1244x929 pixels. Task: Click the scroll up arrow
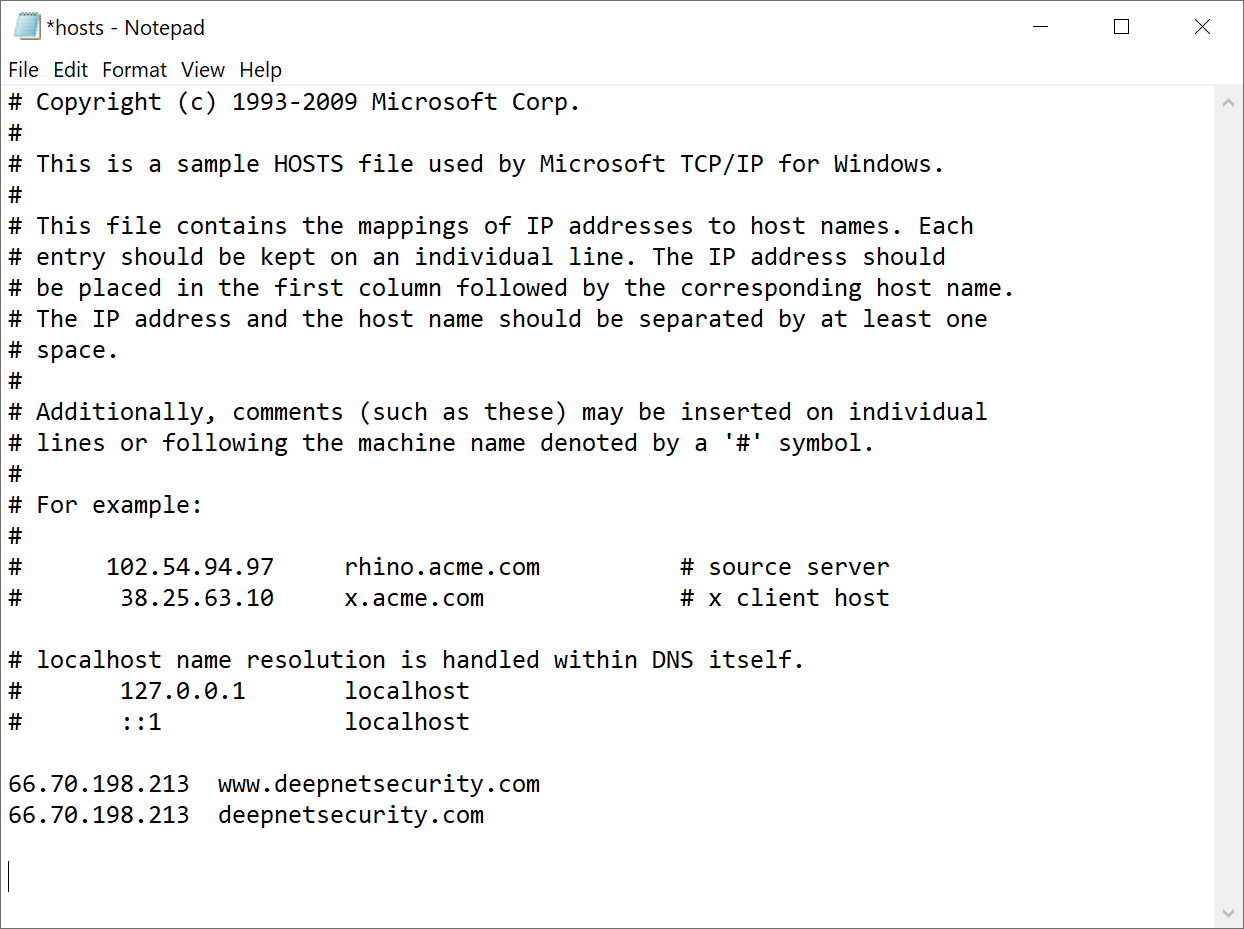[1228, 102]
